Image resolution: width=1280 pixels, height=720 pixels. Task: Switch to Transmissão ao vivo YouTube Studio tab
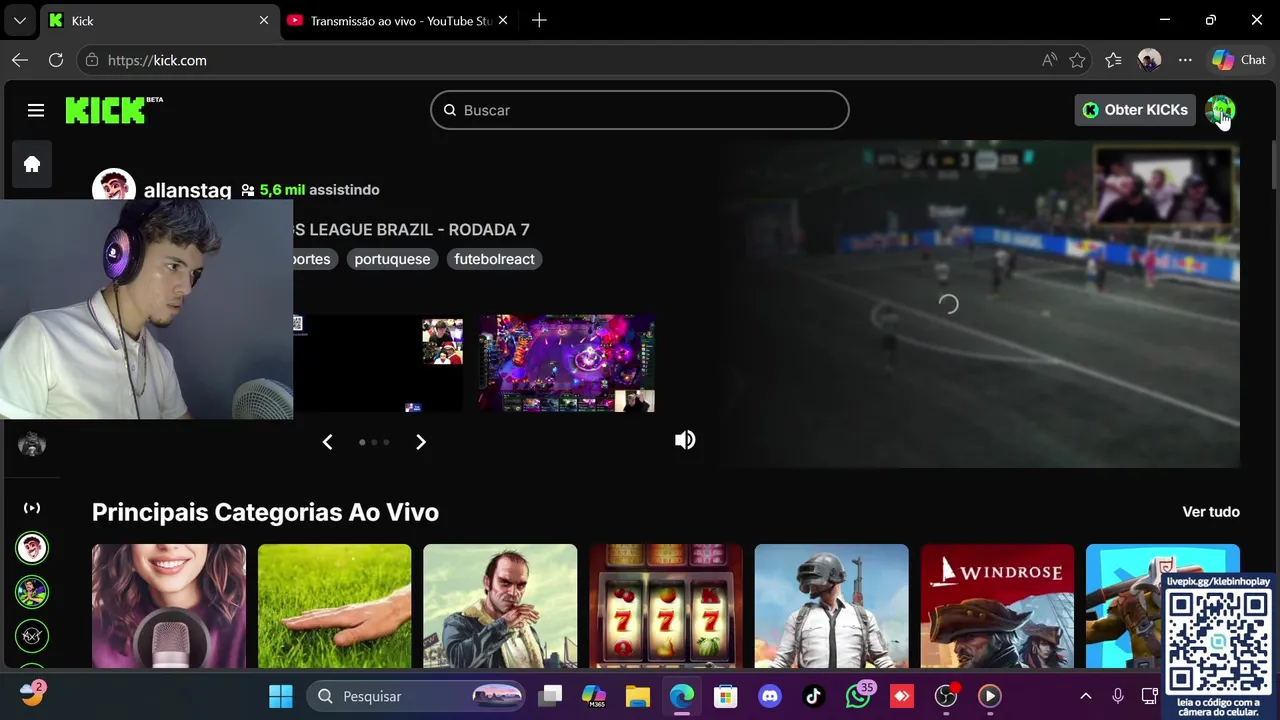398,20
